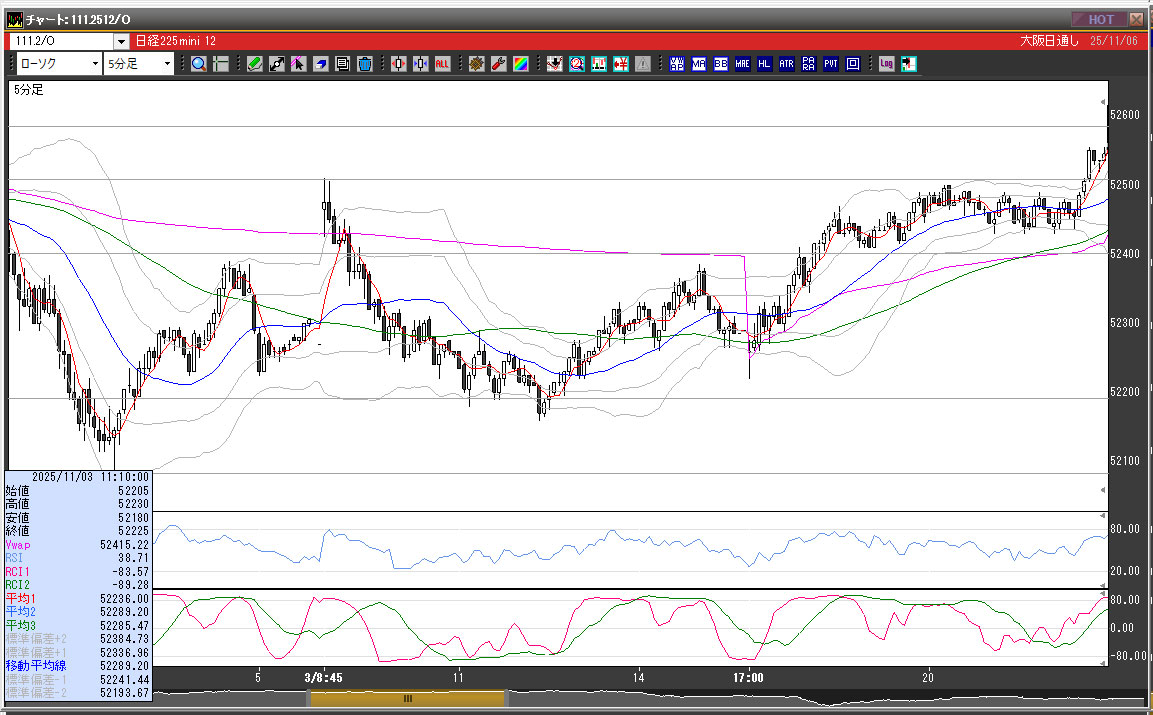This screenshot has height=715, width=1153.
Task: Toggle the Log scale button
Action: click(x=886, y=64)
